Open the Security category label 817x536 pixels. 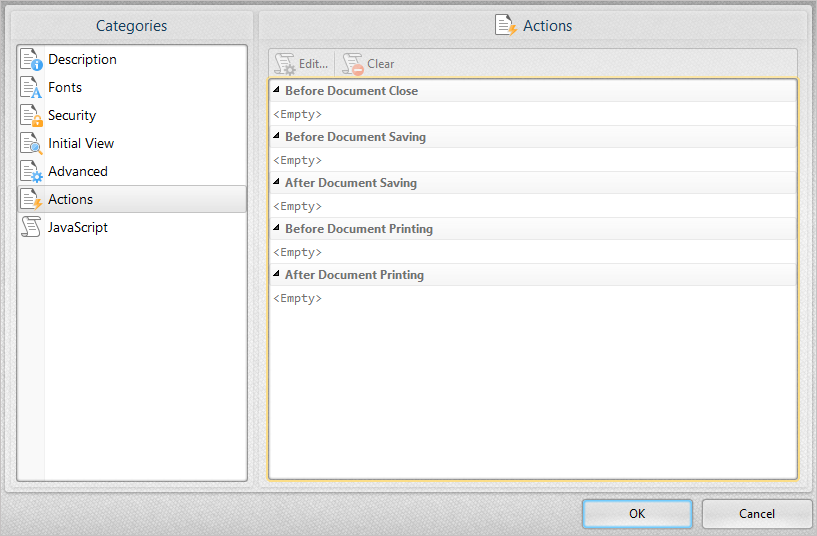point(72,116)
